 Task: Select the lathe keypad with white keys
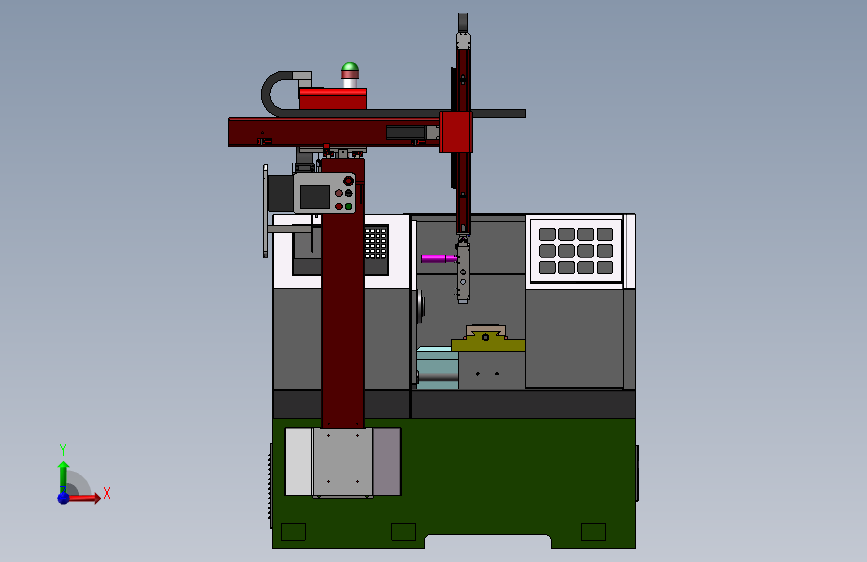(x=376, y=243)
